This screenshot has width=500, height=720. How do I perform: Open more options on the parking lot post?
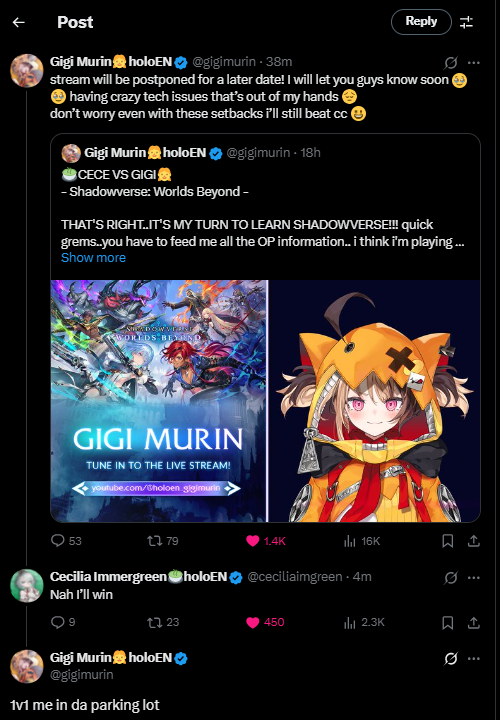coord(473,658)
